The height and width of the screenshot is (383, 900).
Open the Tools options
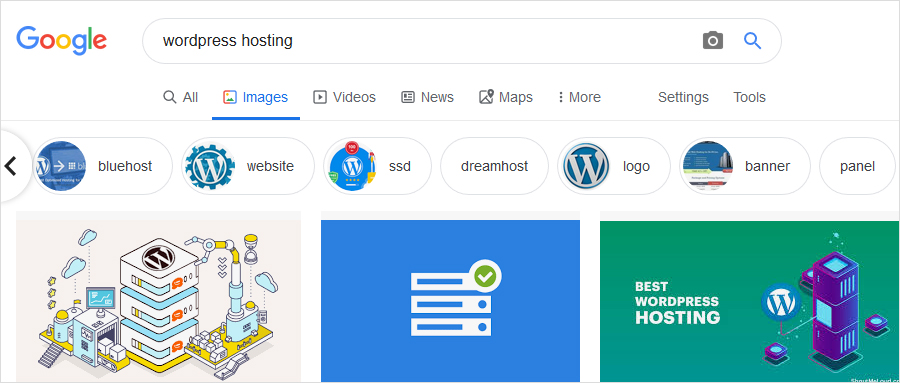click(749, 98)
